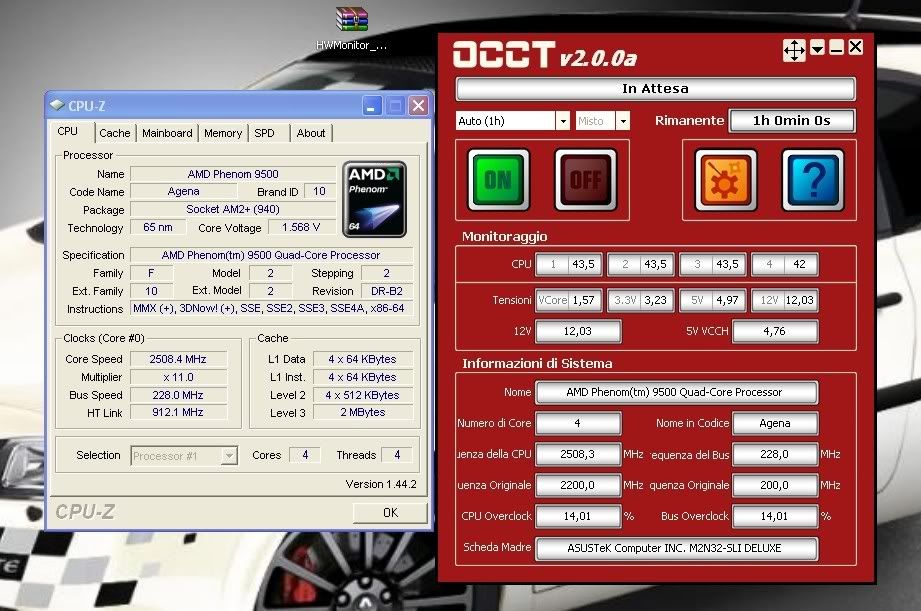Close the OCCT window
921x611 pixels.
point(856,48)
